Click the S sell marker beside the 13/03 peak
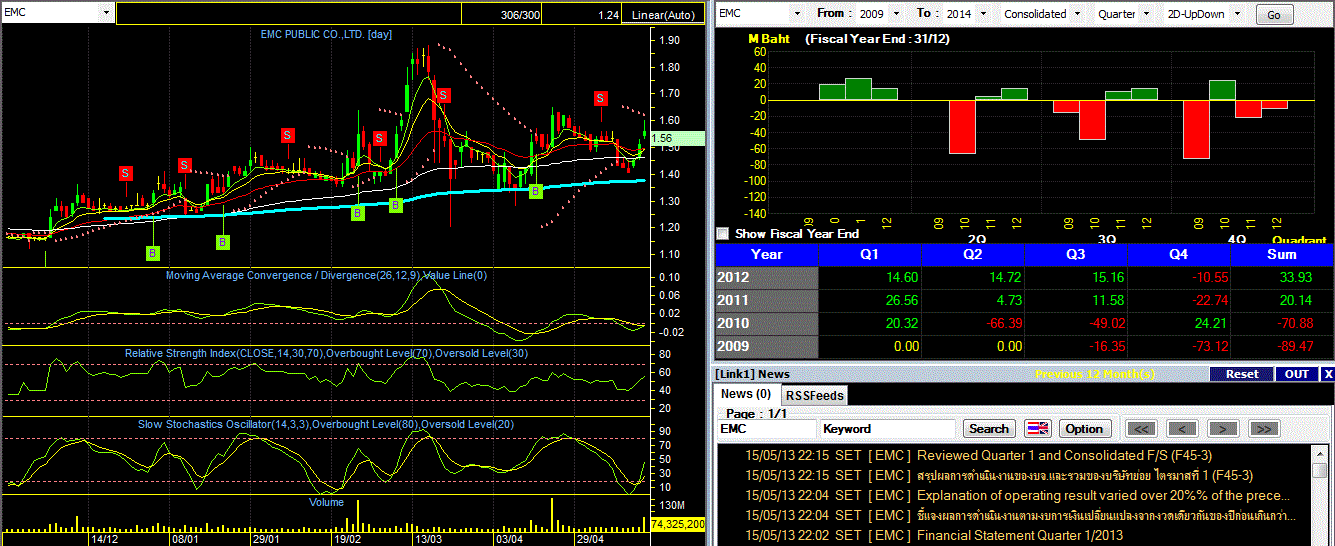1335x546 pixels. click(443, 95)
